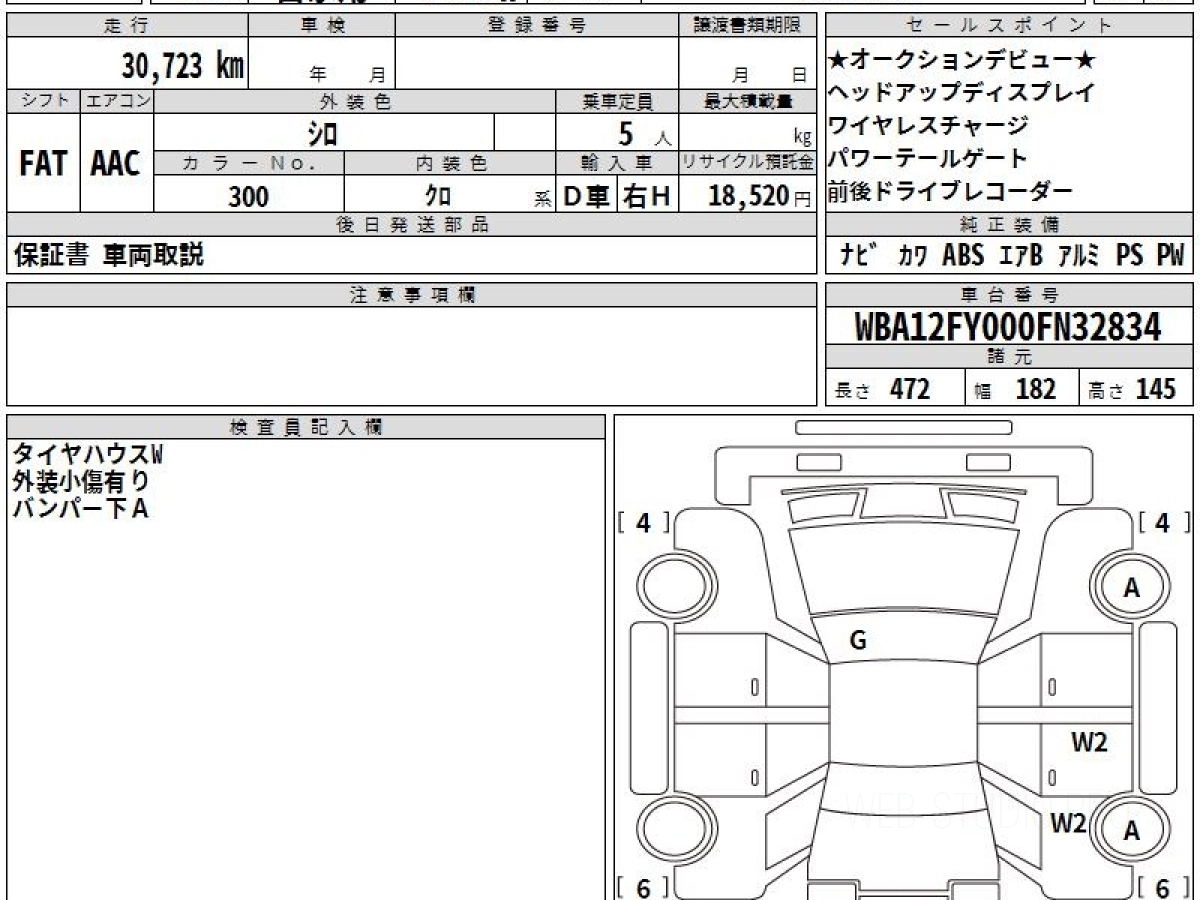The width and height of the screenshot is (1200, 900).
Task: Click the height value 高さ 145
Action: 1133,389
